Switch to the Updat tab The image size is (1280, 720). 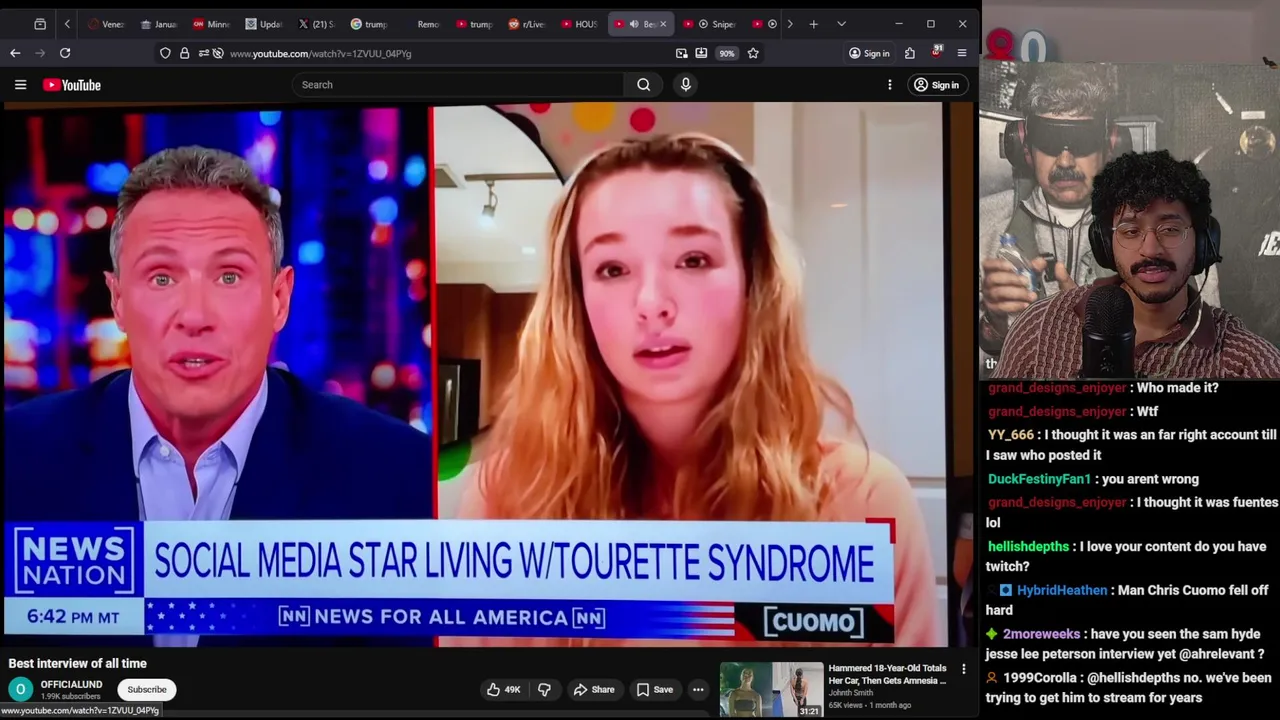[264, 24]
